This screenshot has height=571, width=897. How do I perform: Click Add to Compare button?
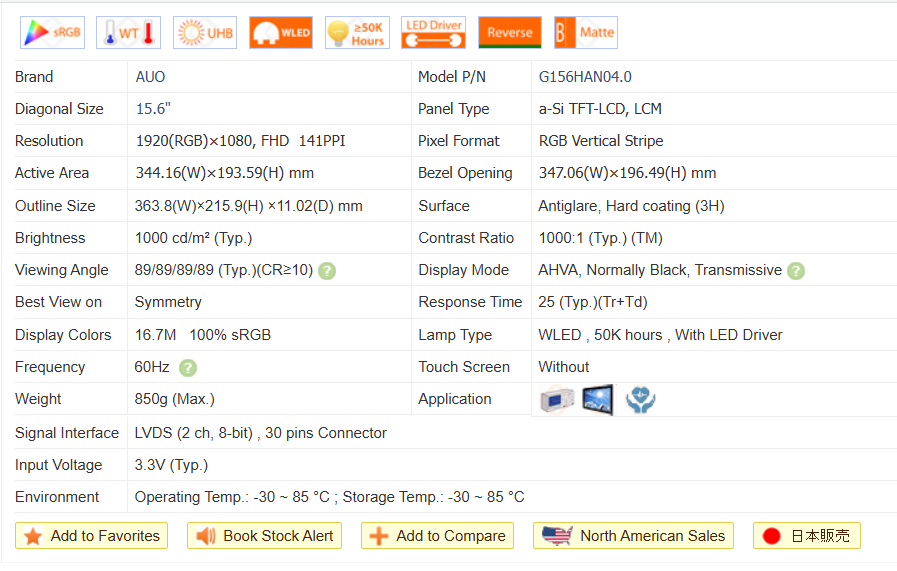click(437, 536)
